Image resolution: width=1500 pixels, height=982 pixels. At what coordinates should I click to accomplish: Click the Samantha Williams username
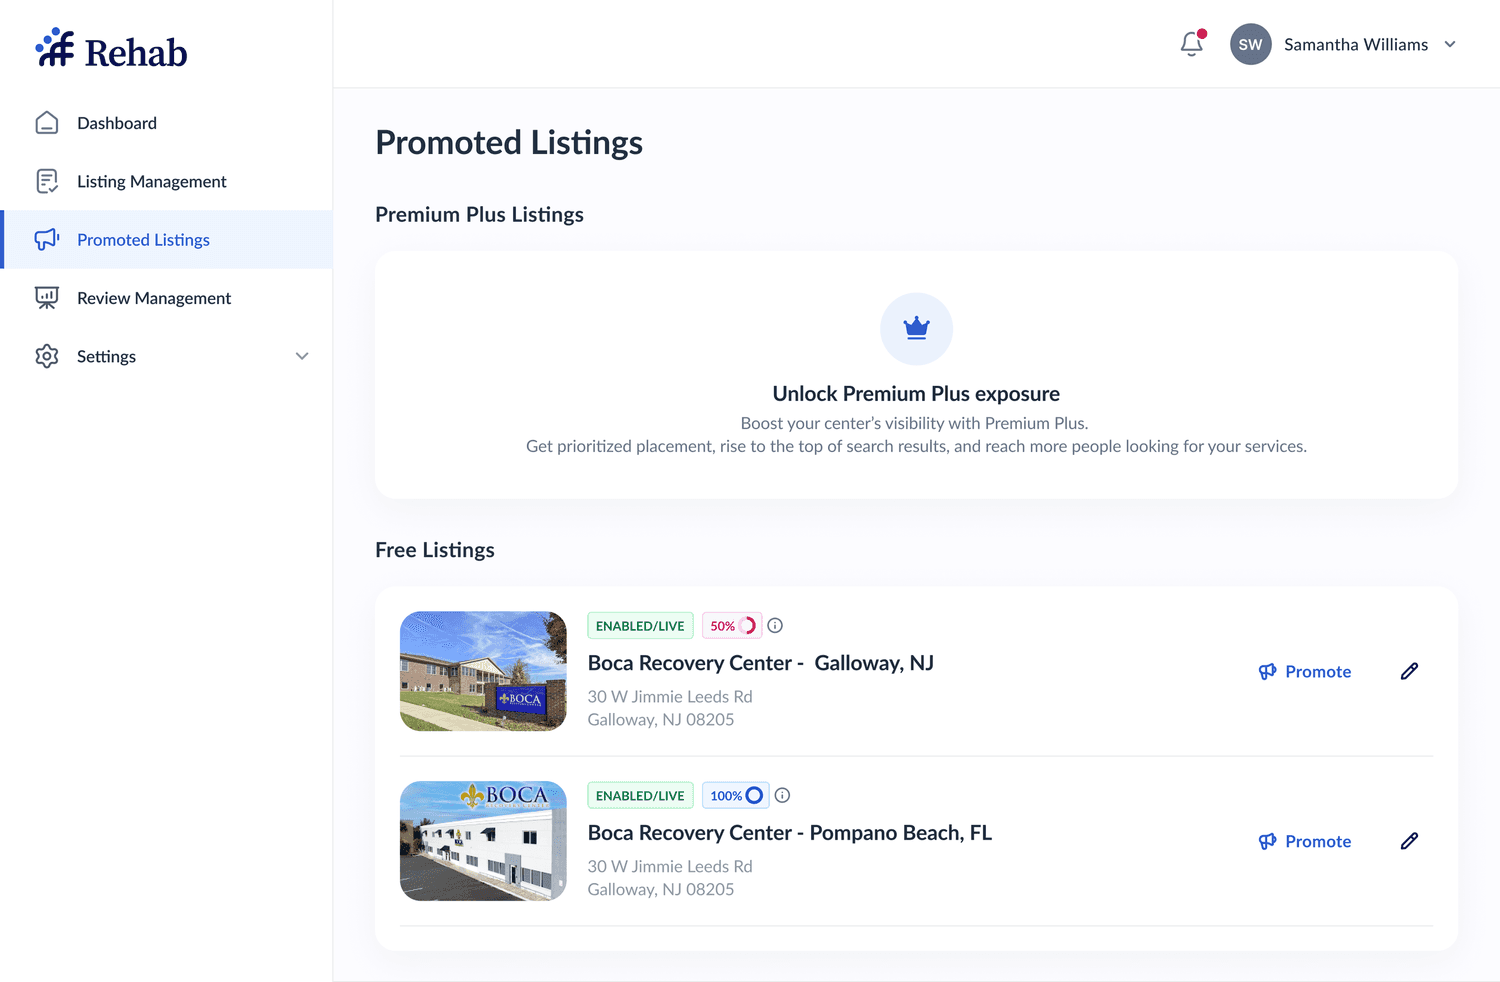tap(1355, 44)
